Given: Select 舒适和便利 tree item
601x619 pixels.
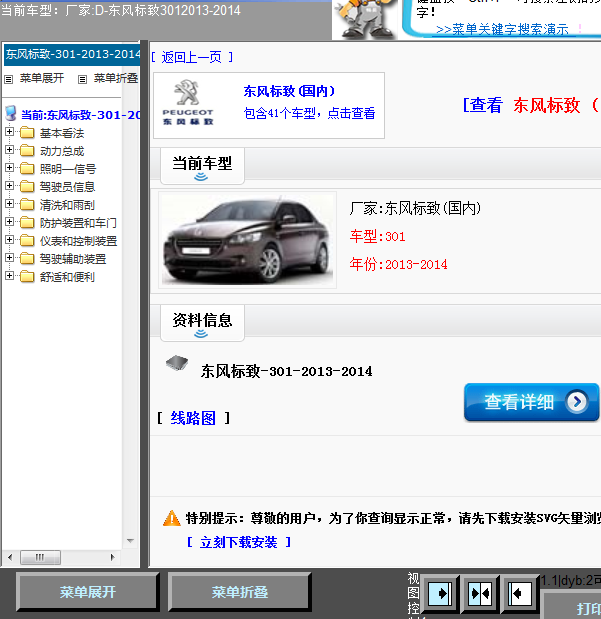Looking at the screenshot, I should pos(67,277).
